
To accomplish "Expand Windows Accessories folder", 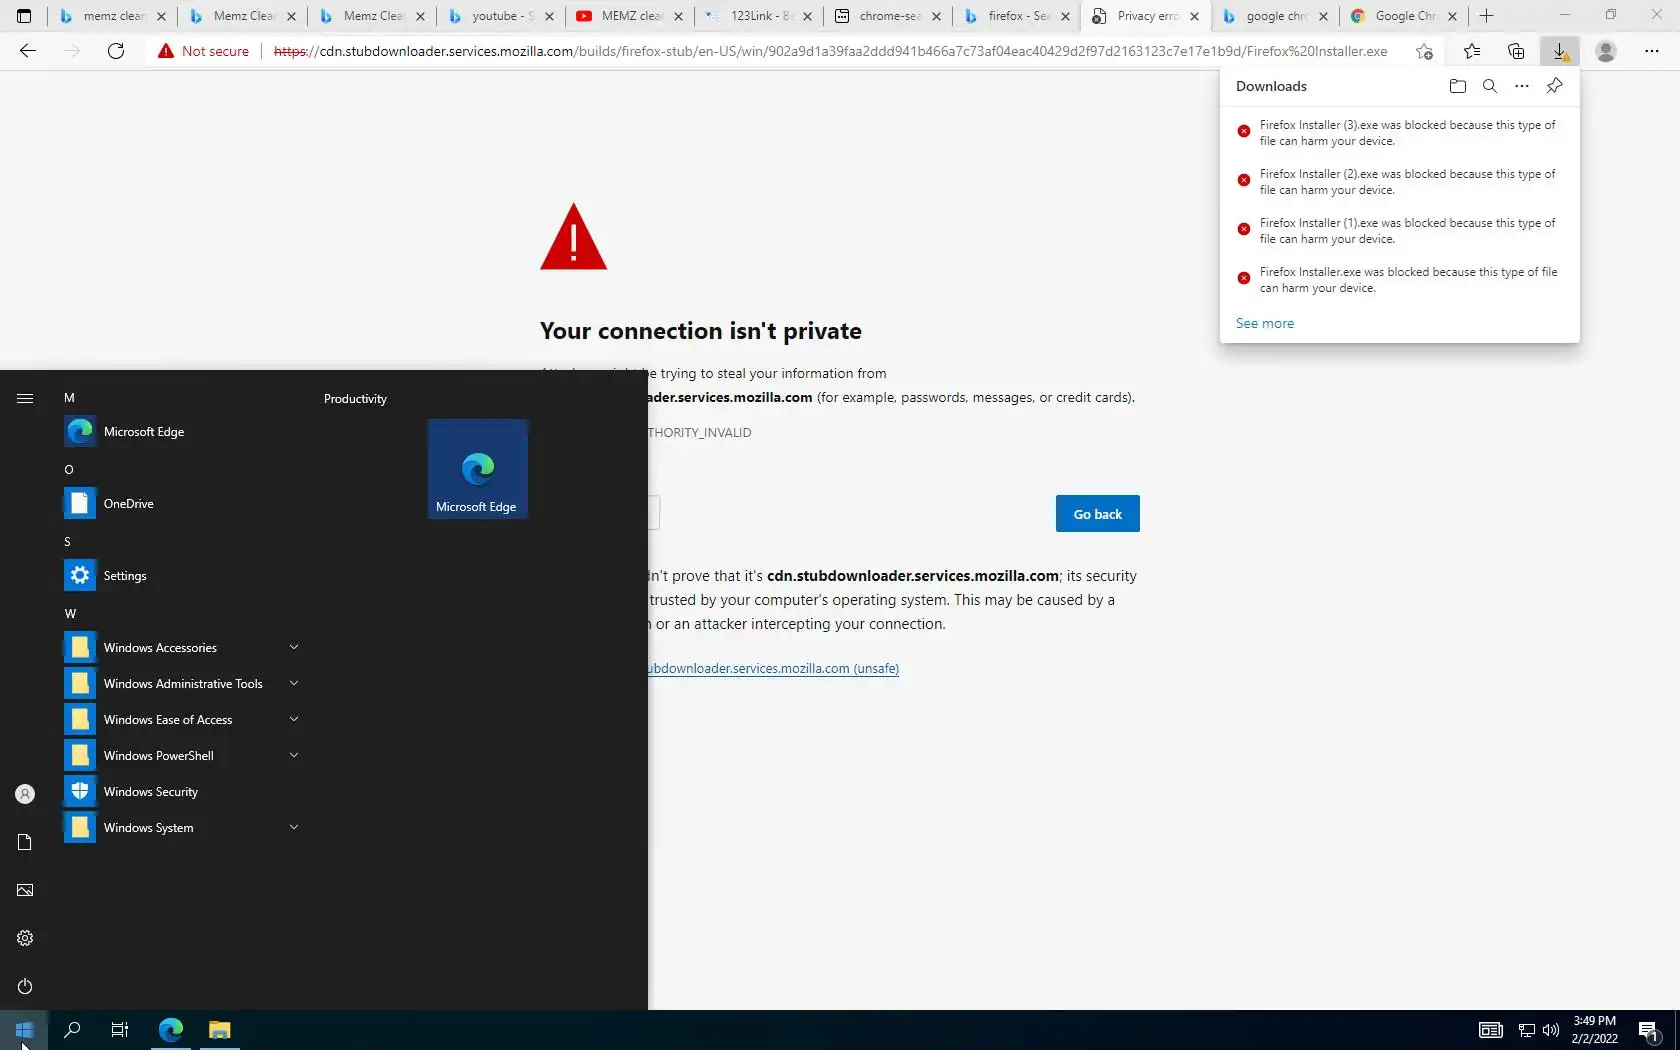I will point(182,648).
